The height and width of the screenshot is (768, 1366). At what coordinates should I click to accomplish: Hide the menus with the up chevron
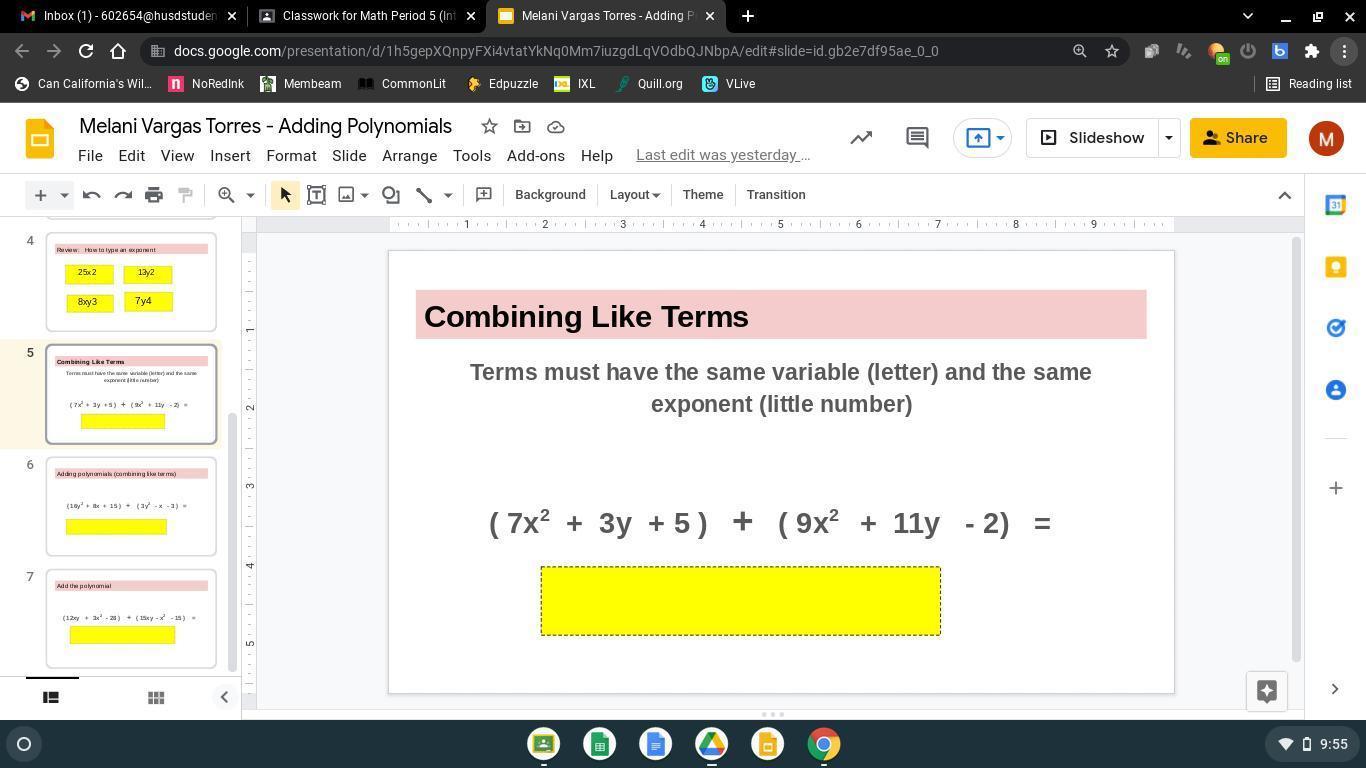1285,195
